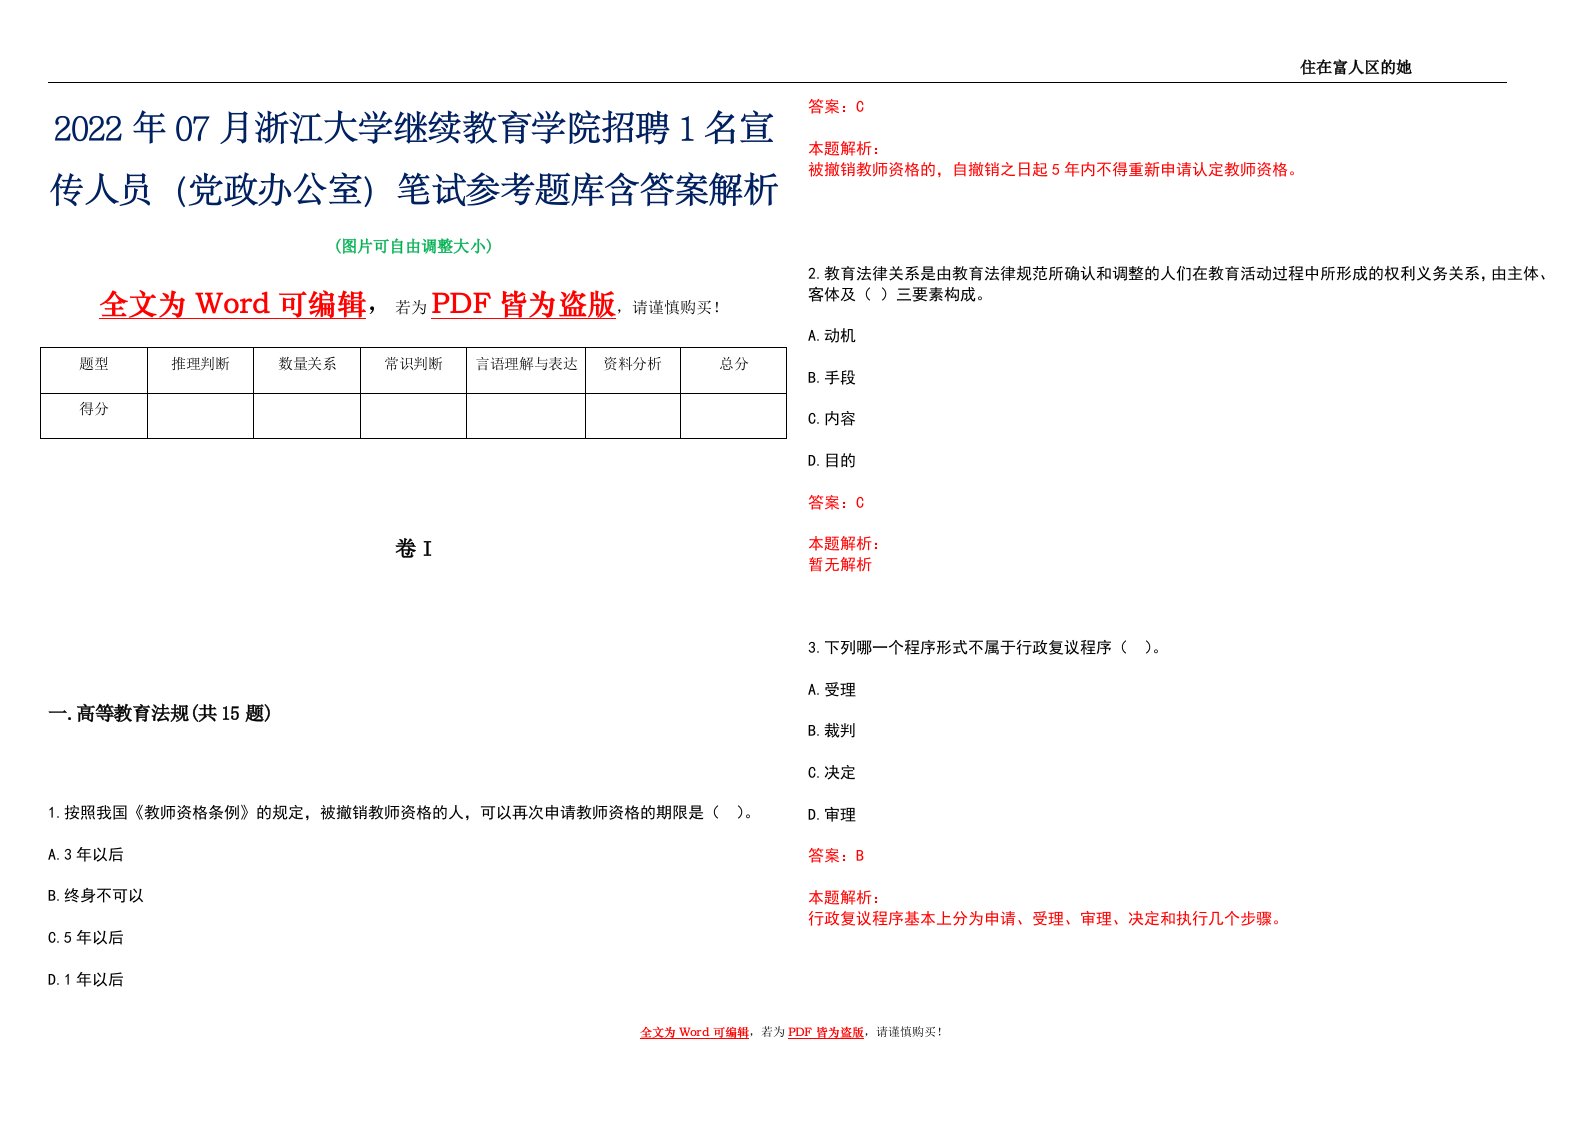This screenshot has width=1587, height=1122.
Task: Open footer link PDF 皆为盗版
Action: (x=826, y=1033)
